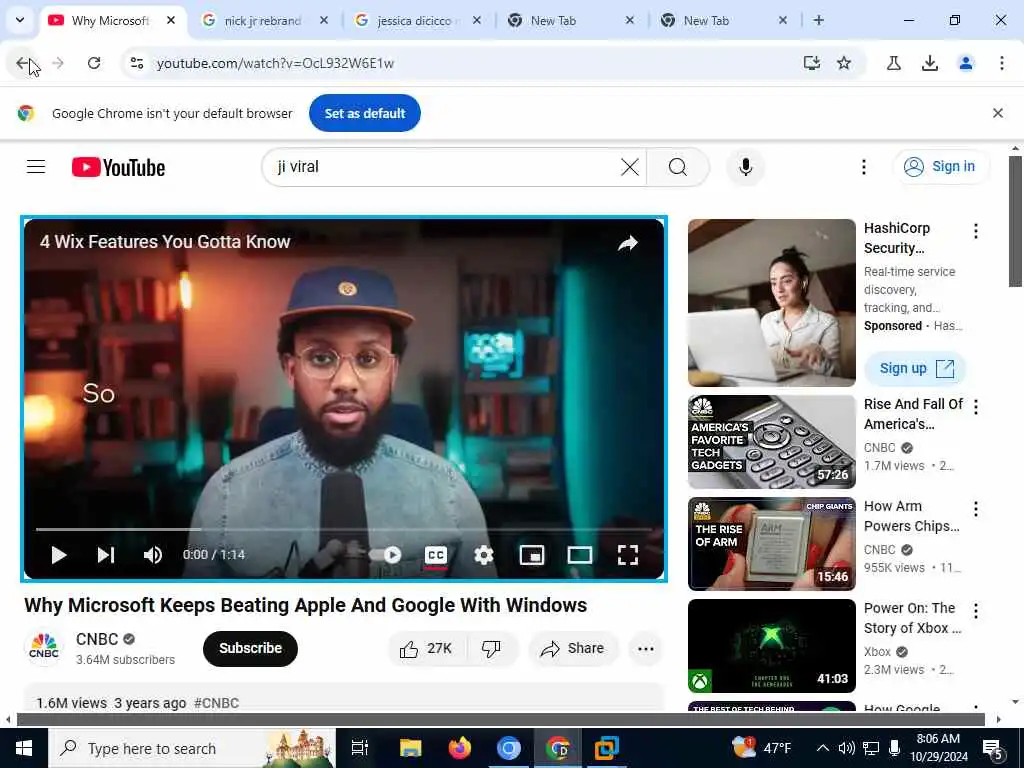Open The Rise of Arm thumbnail
The width and height of the screenshot is (1024, 768).
[x=771, y=544]
